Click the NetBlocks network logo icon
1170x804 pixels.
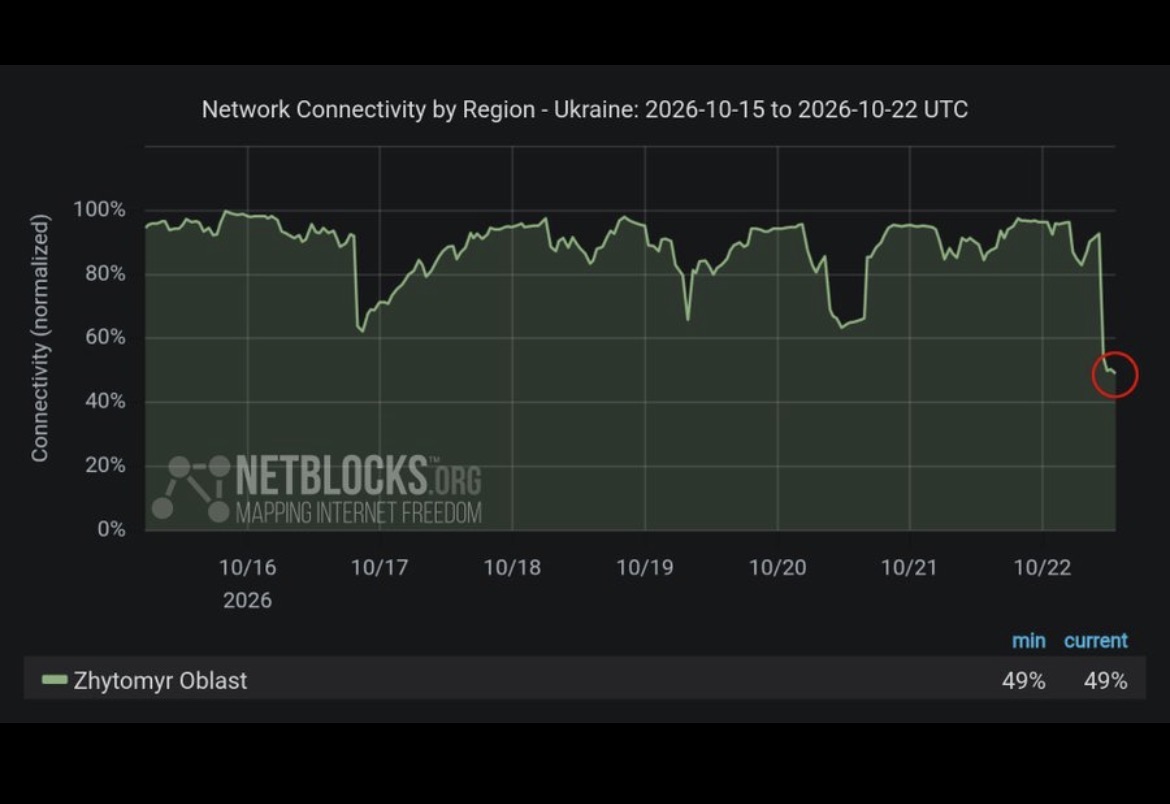click(191, 489)
